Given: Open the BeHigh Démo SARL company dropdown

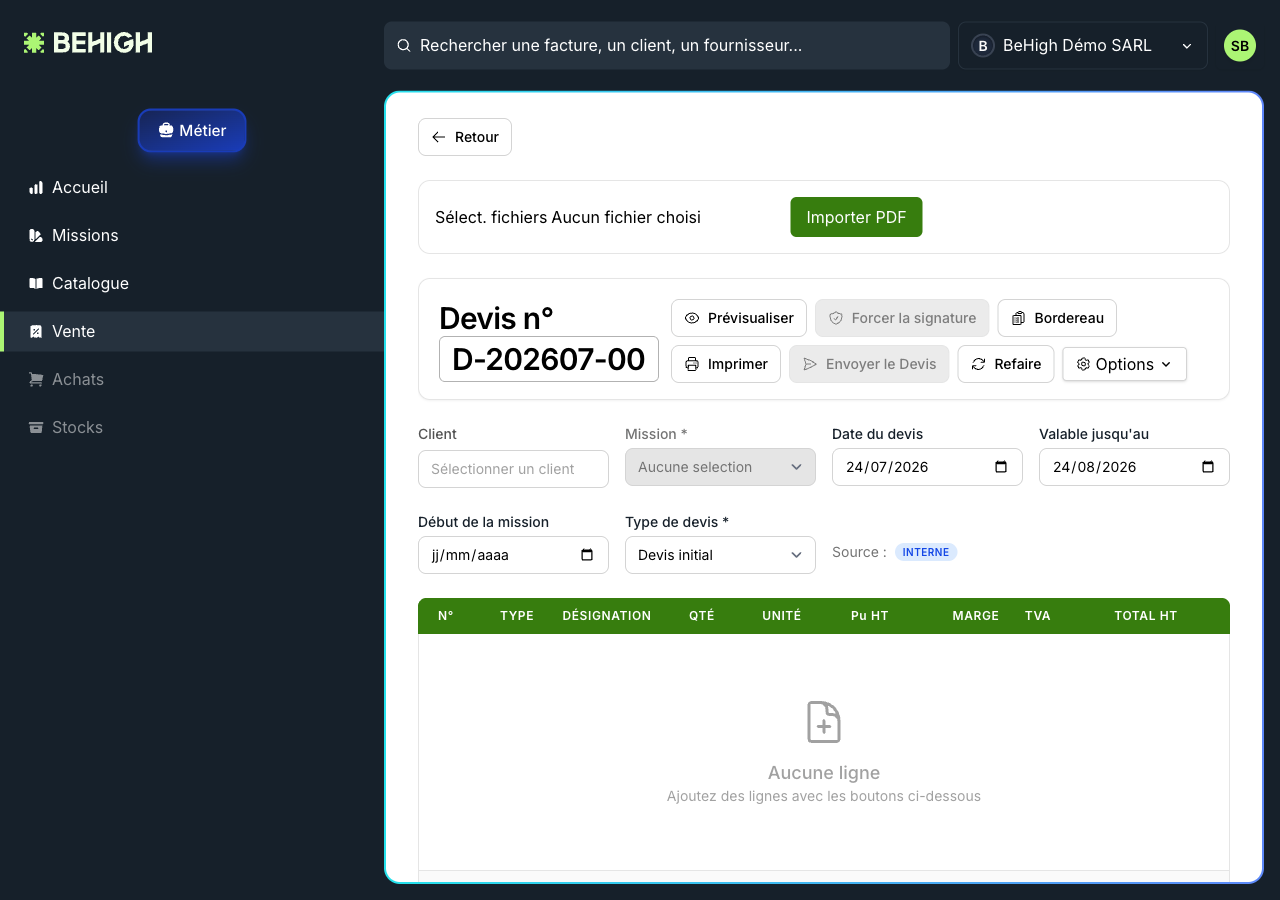Looking at the screenshot, I should pos(1083,46).
